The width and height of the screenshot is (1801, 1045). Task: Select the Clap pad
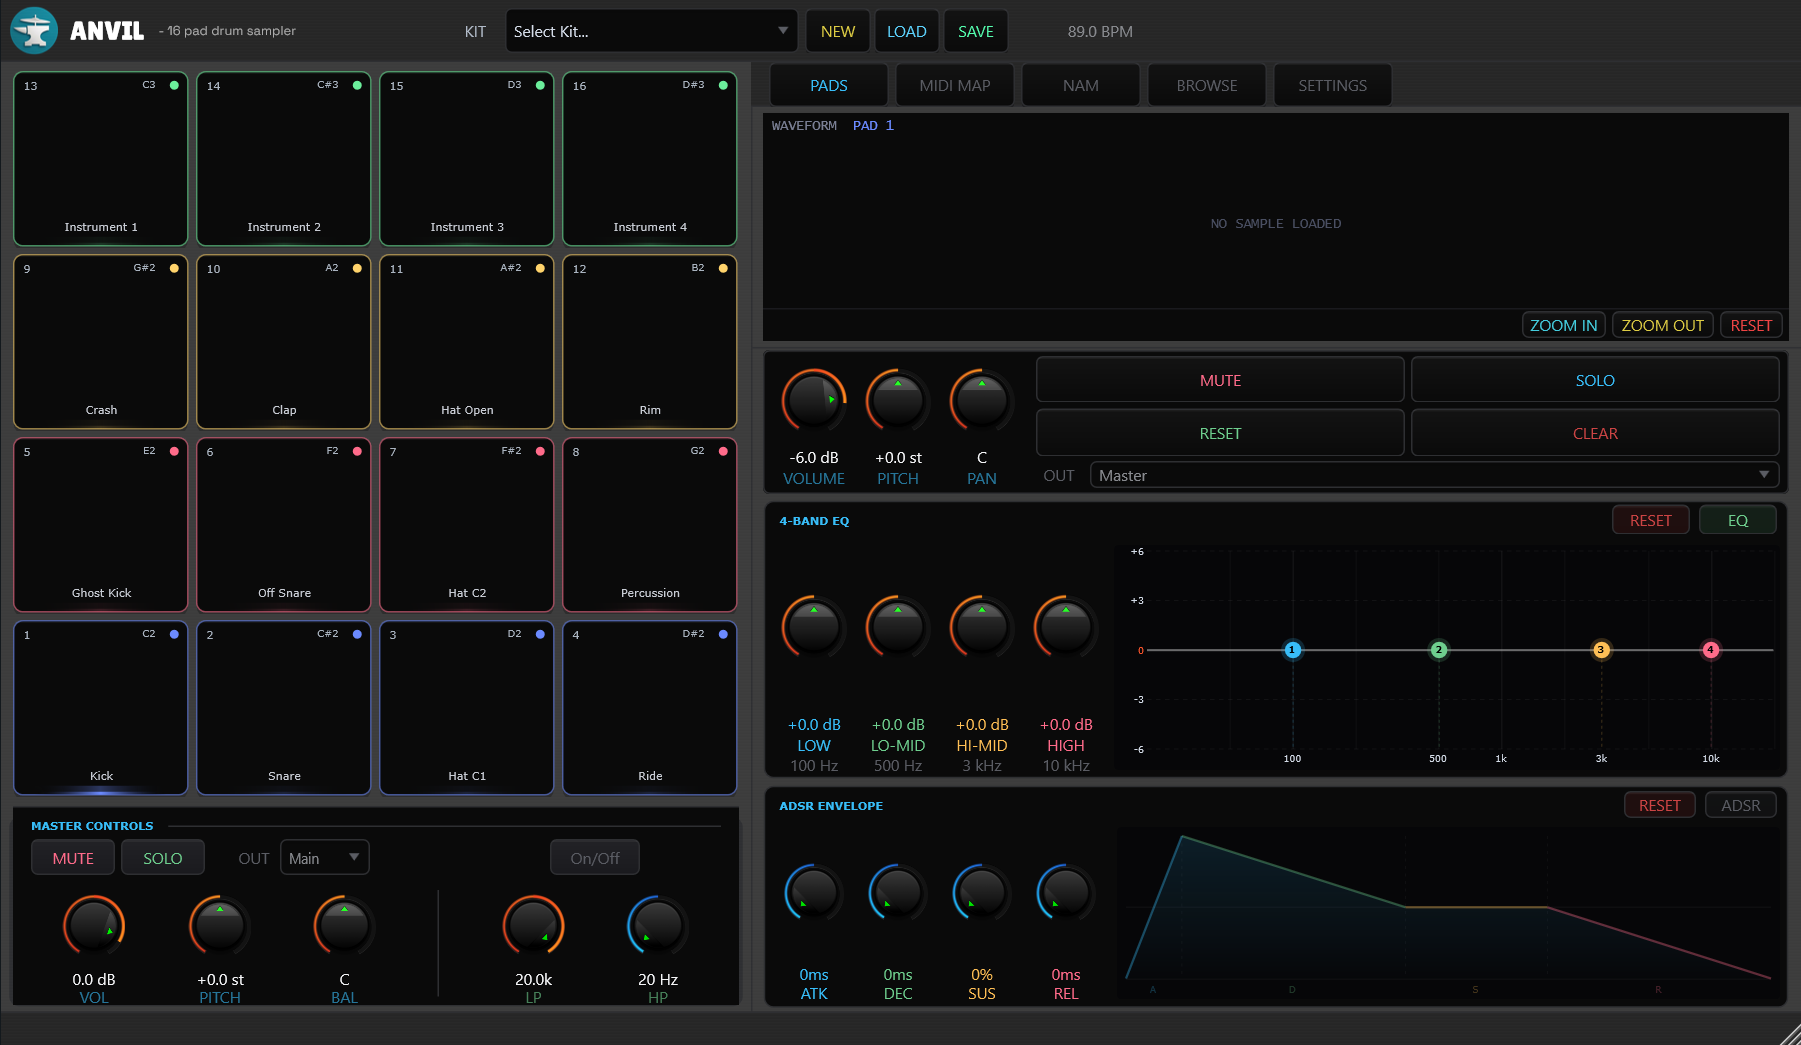[284, 342]
